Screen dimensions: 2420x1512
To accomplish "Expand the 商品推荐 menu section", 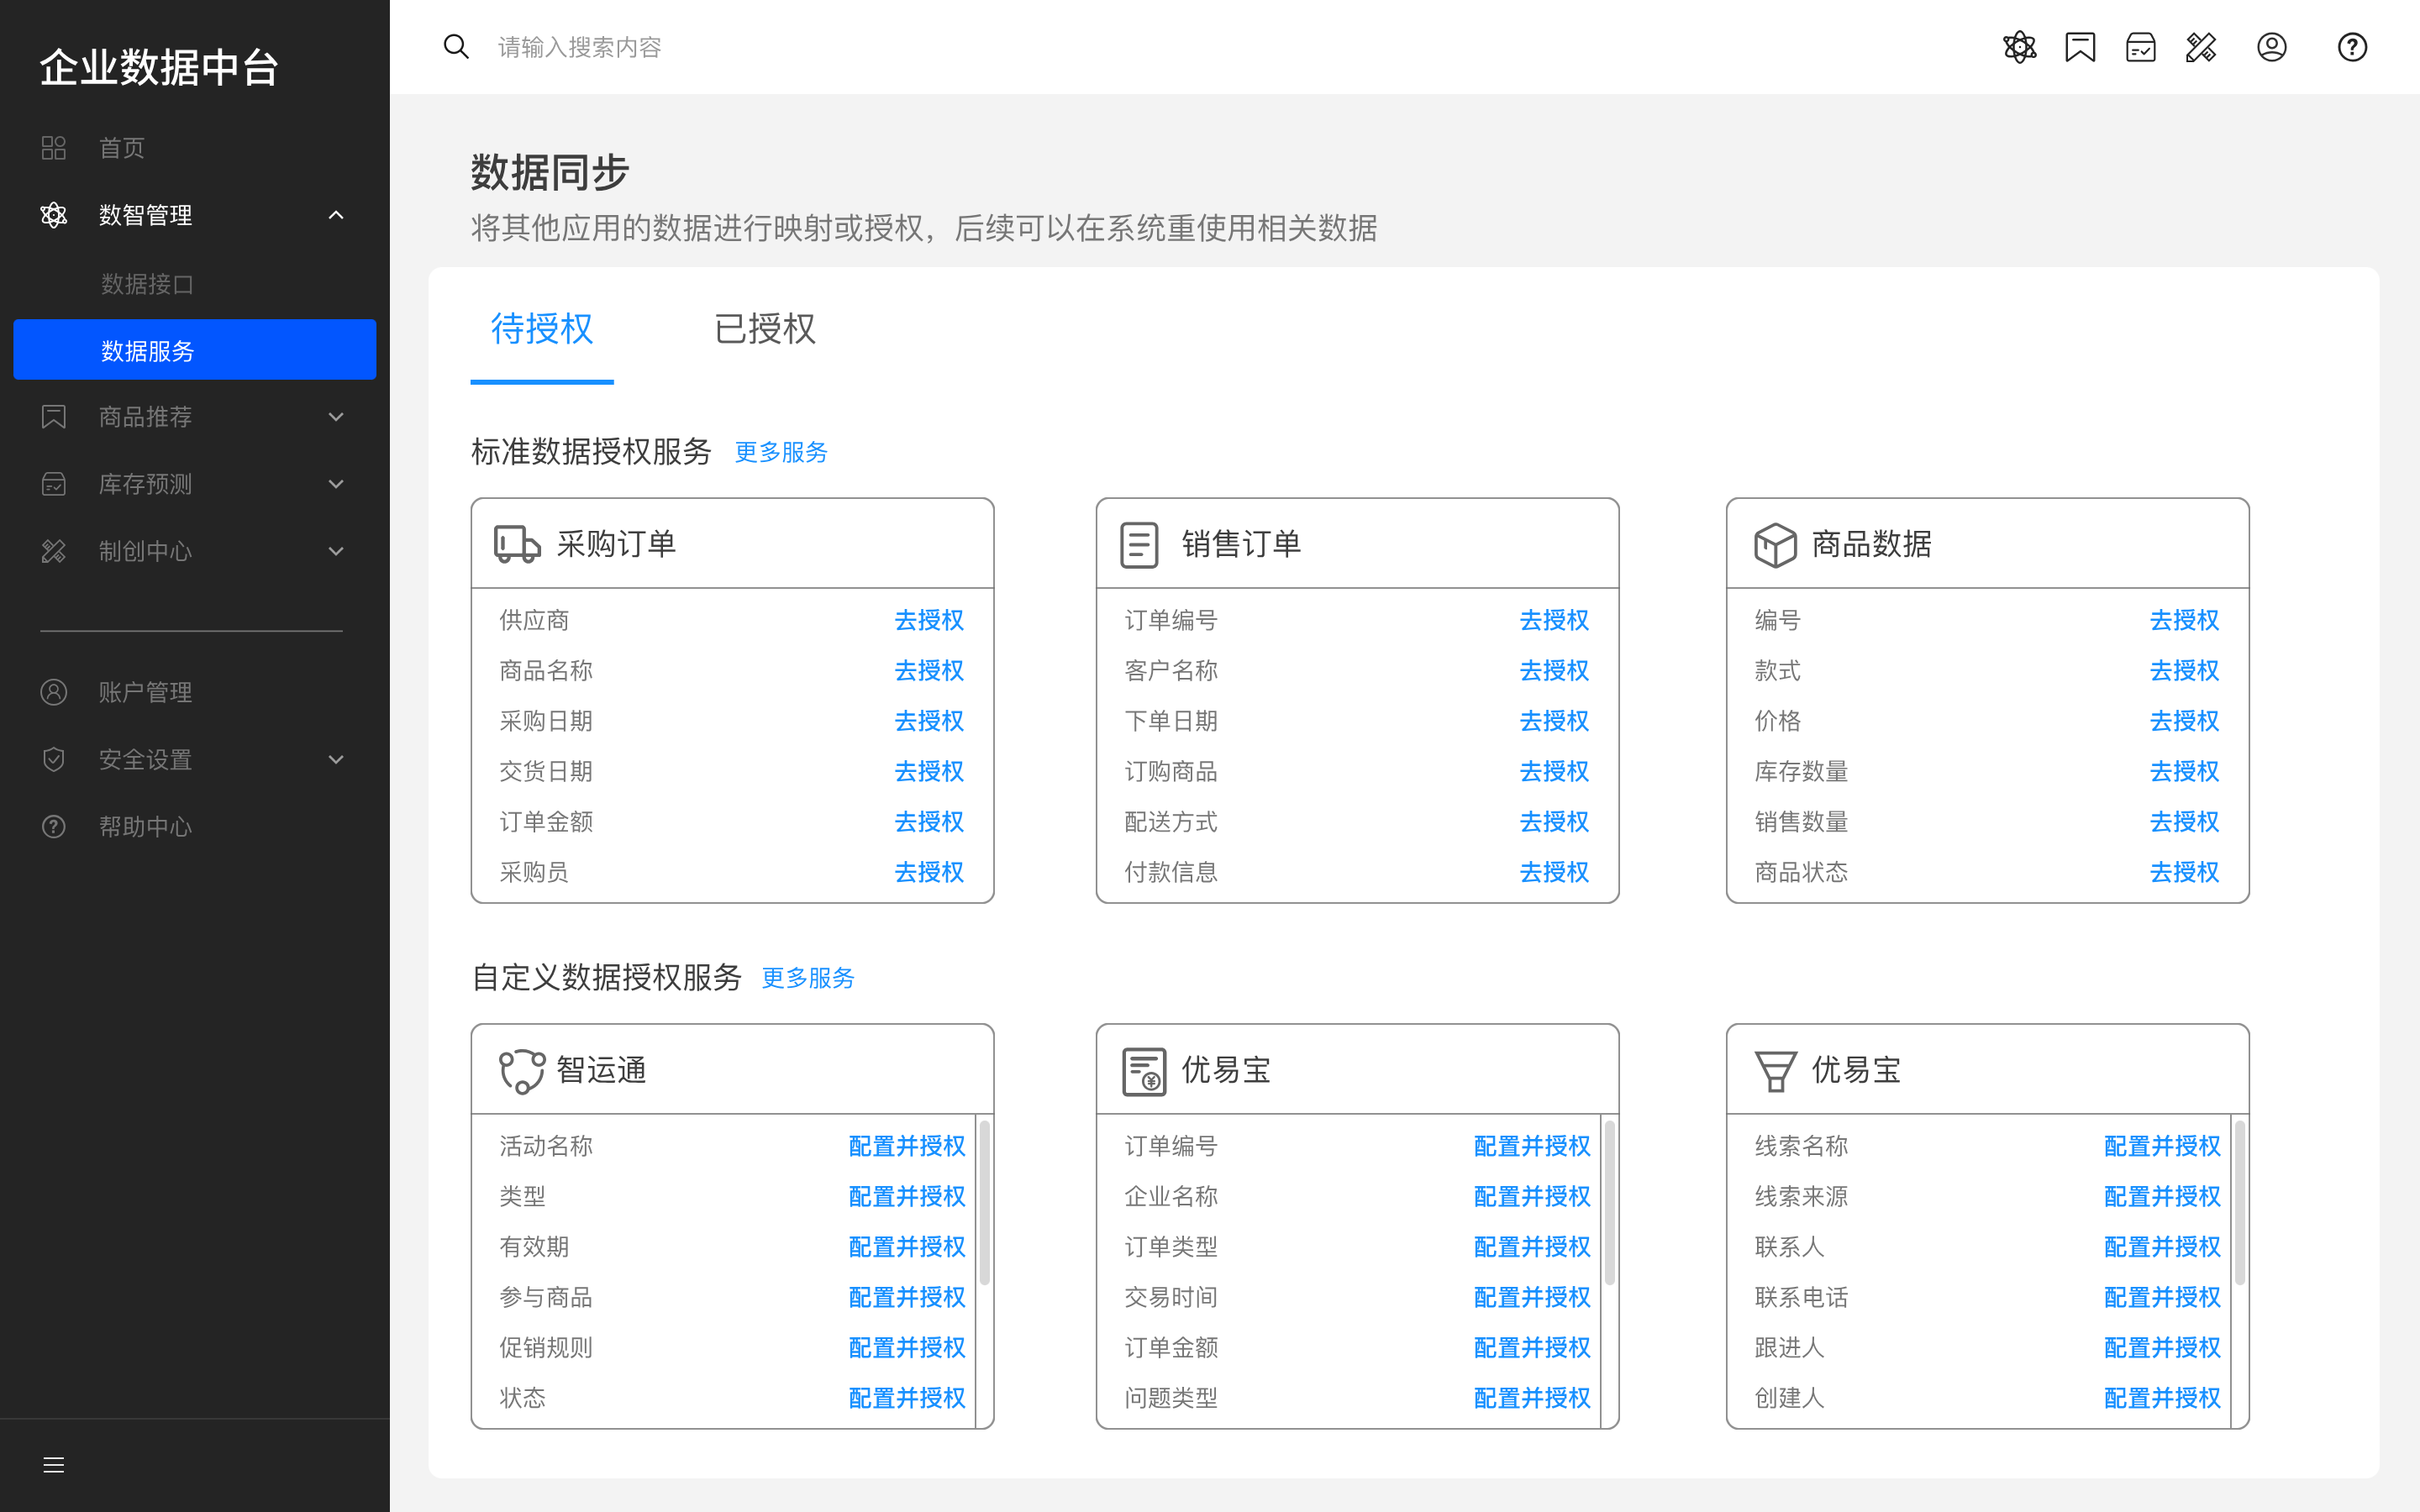I will point(336,416).
